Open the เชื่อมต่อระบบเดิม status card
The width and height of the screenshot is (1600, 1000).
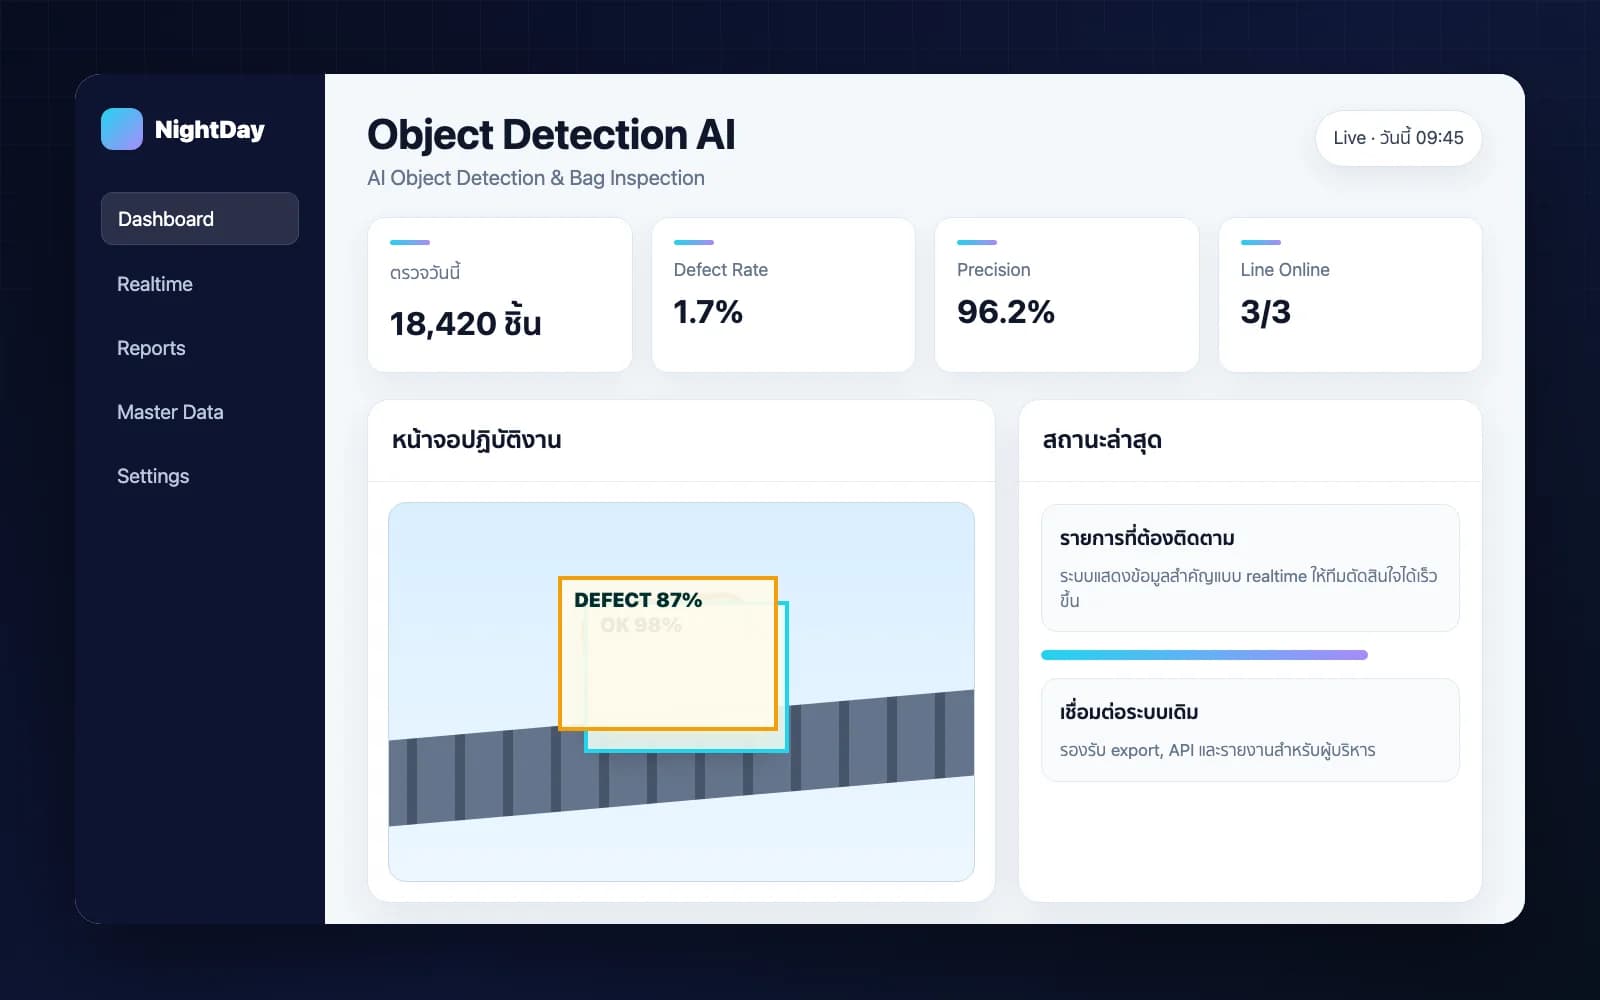[x=1250, y=730]
